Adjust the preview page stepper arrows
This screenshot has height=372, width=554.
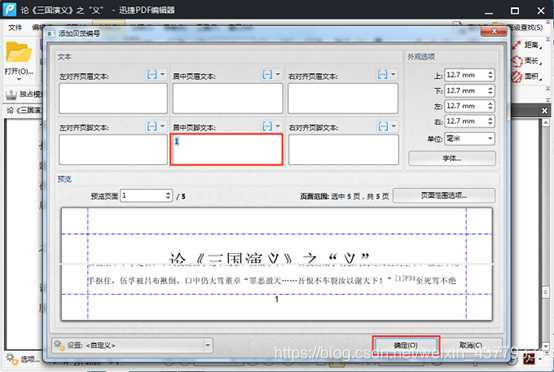[x=168, y=195]
